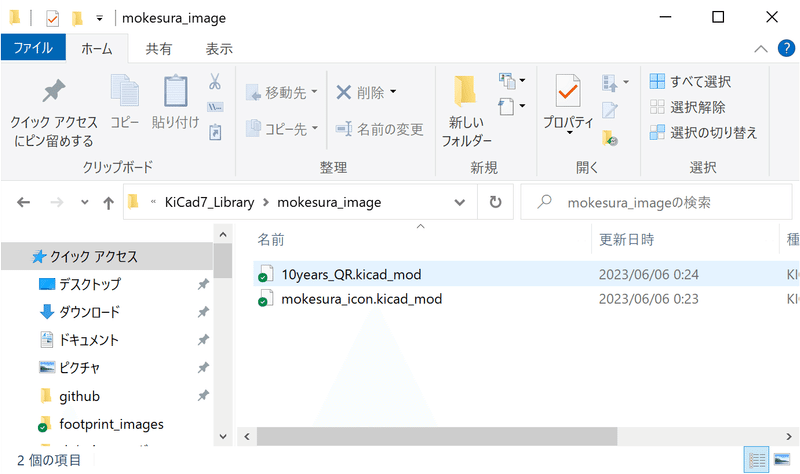Select the mokesura_icon.kicad_mod file
Screen dimensions: 800x474
coord(362,299)
